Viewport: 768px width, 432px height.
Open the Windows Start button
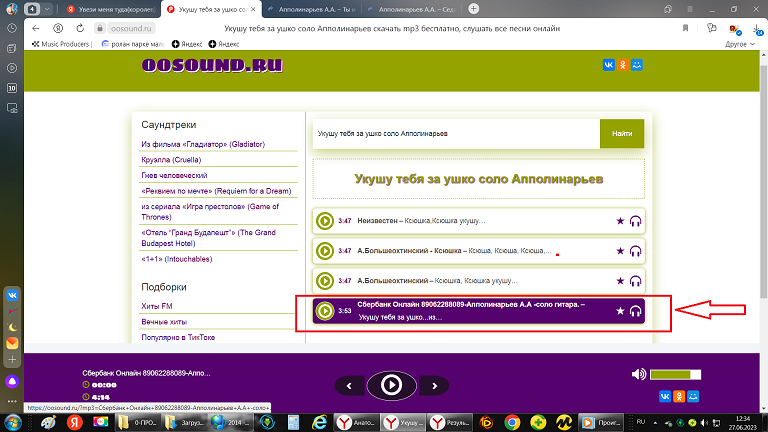pyautogui.click(x=13, y=423)
